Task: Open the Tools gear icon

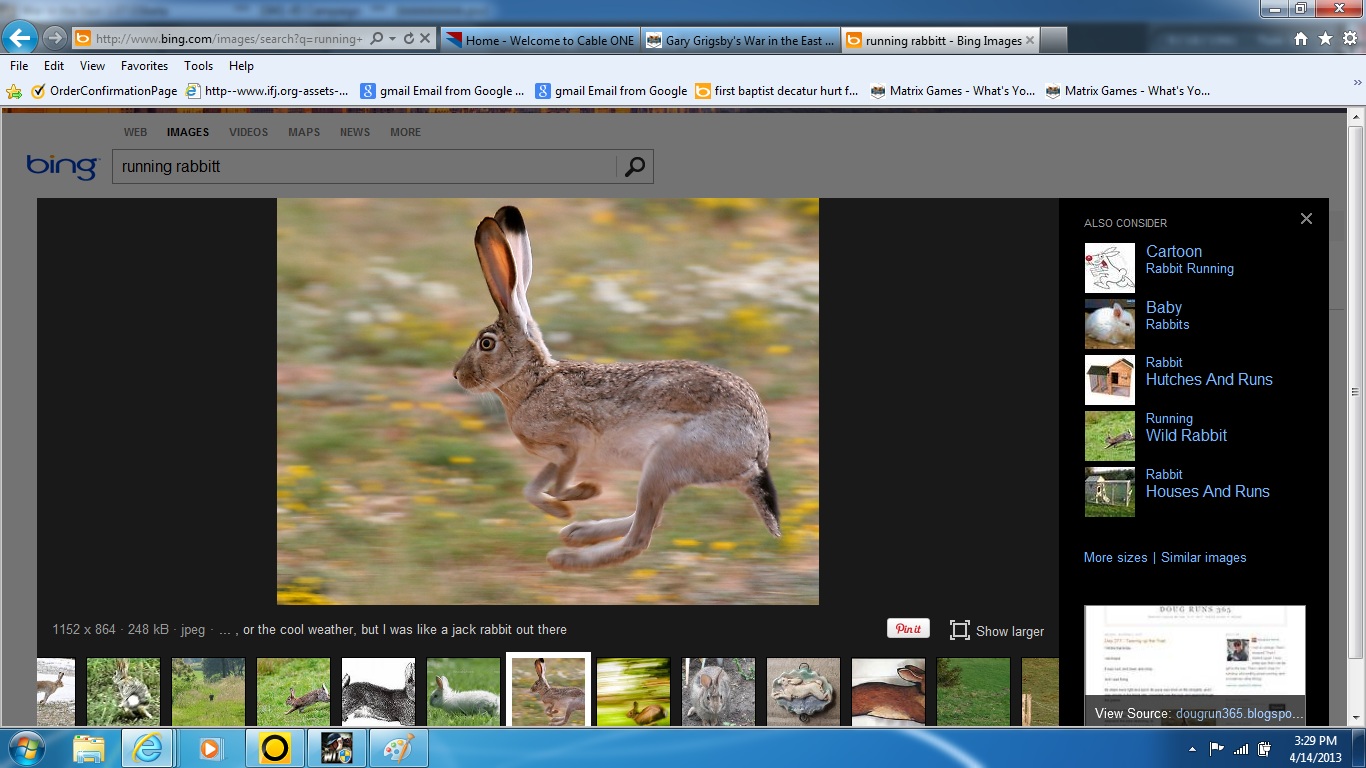Action: (1349, 39)
